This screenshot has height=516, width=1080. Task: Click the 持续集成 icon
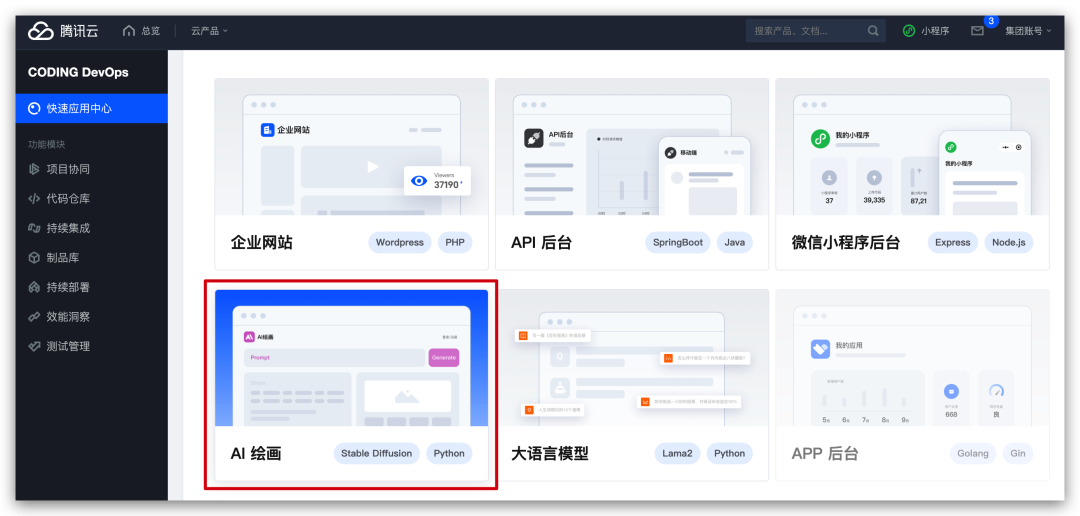coord(34,228)
